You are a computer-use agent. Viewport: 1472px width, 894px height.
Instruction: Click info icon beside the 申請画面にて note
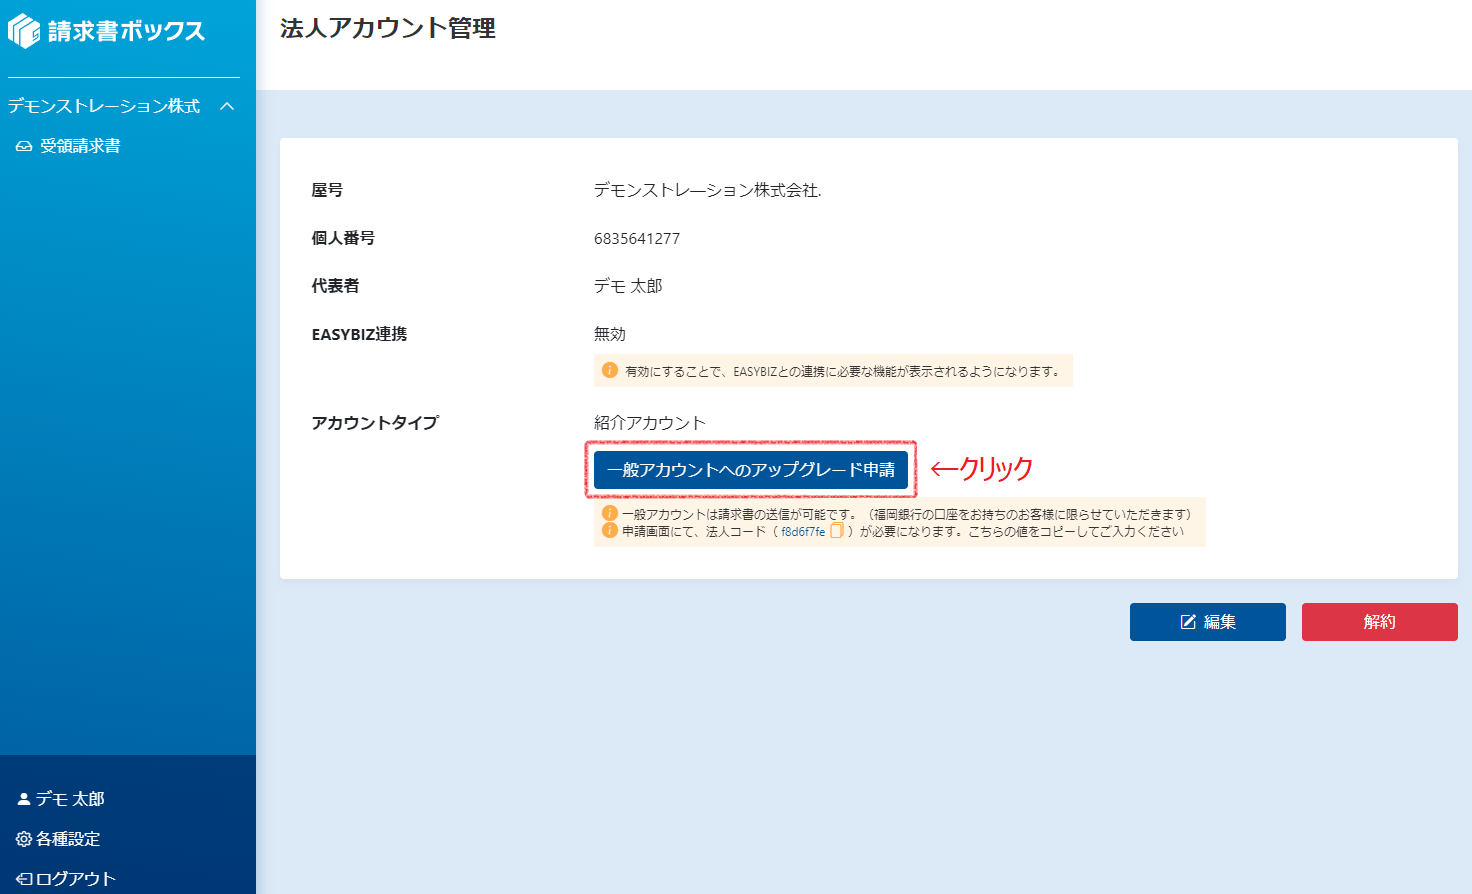609,531
